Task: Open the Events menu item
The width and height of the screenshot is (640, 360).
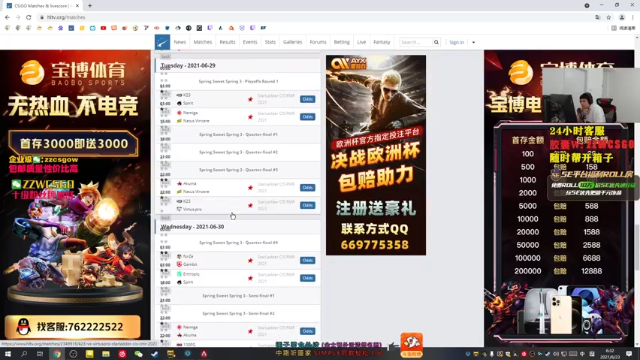Action: pyautogui.click(x=250, y=42)
